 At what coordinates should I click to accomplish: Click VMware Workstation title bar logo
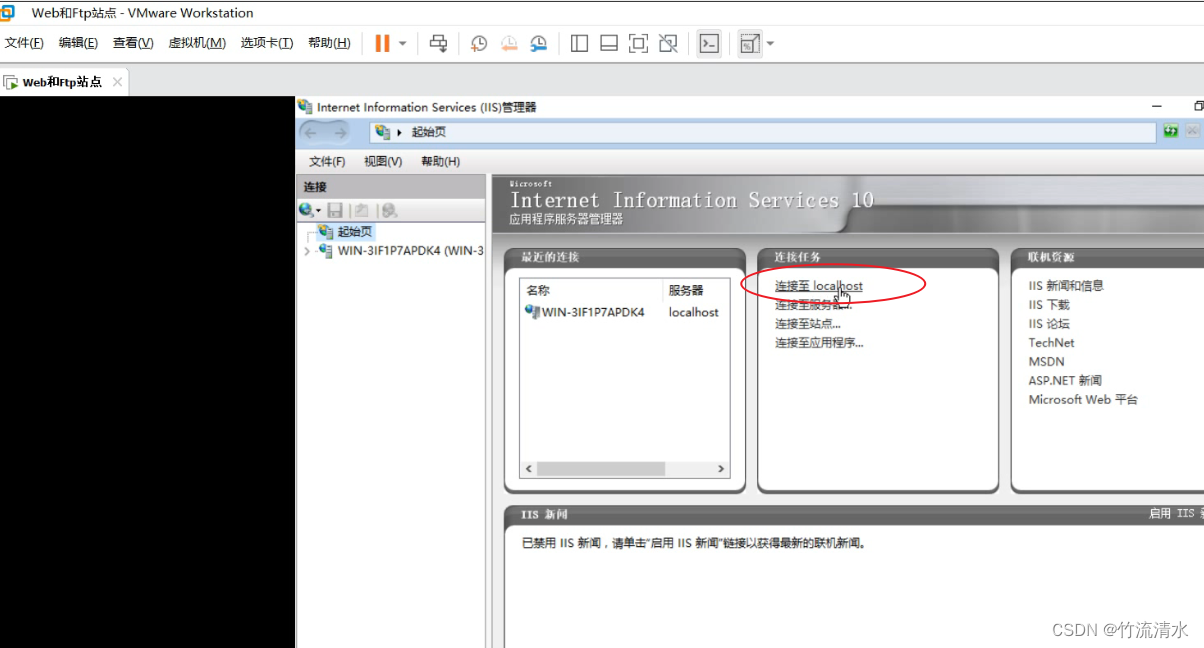click(x=7, y=12)
